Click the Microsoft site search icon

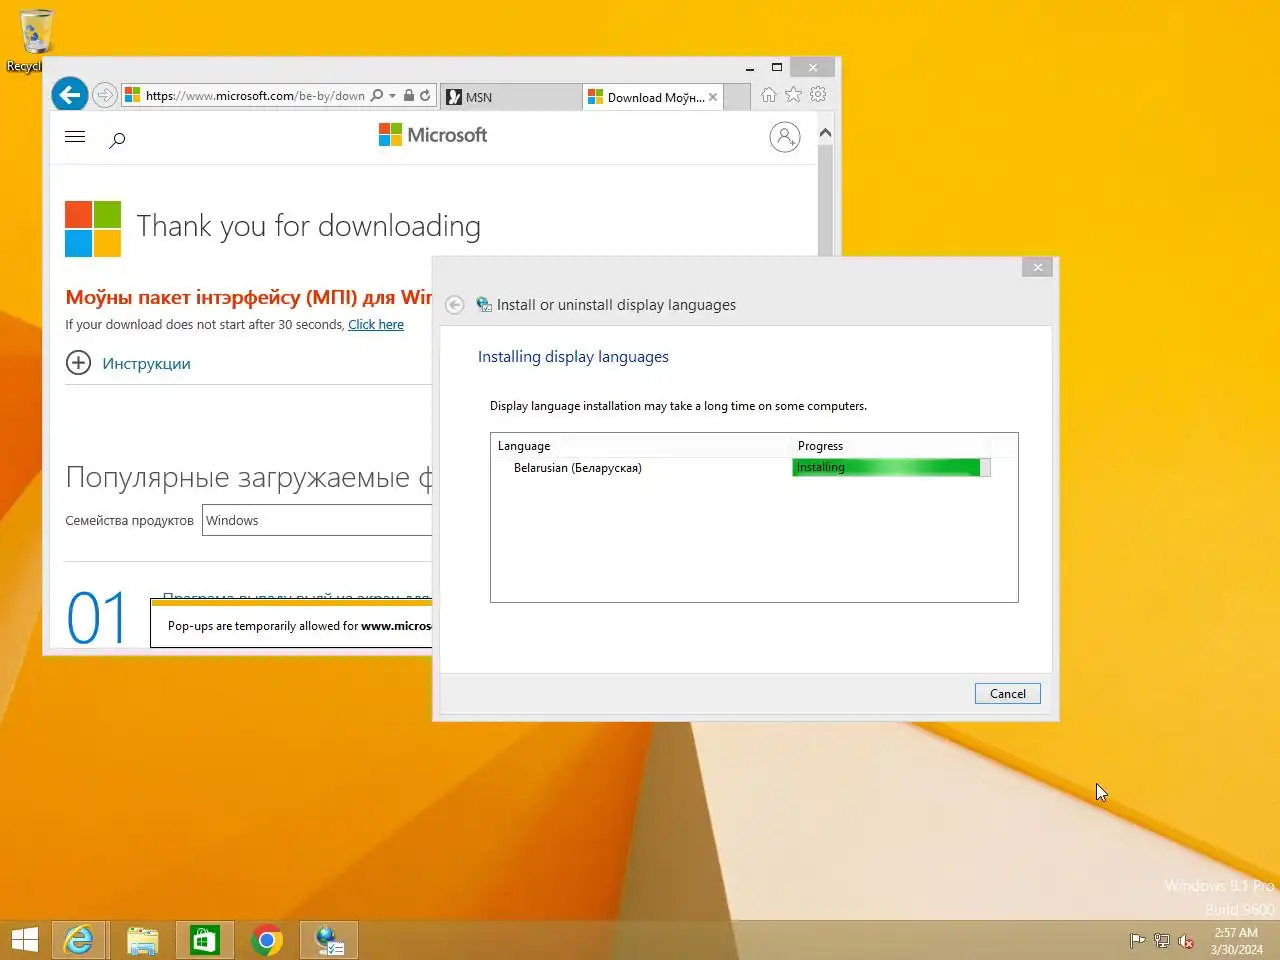click(117, 140)
